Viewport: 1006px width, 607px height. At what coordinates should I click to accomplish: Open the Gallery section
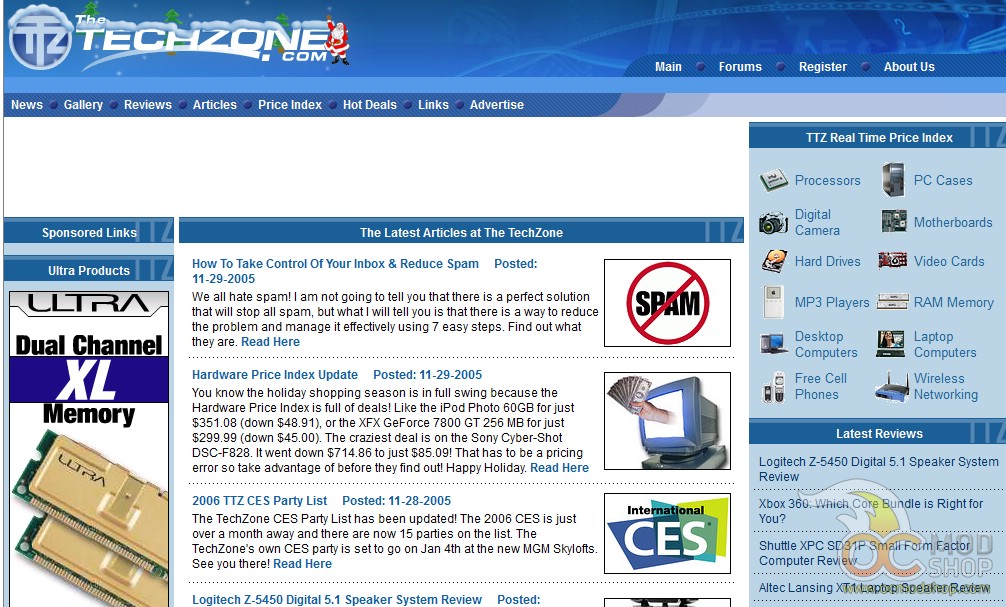point(83,105)
